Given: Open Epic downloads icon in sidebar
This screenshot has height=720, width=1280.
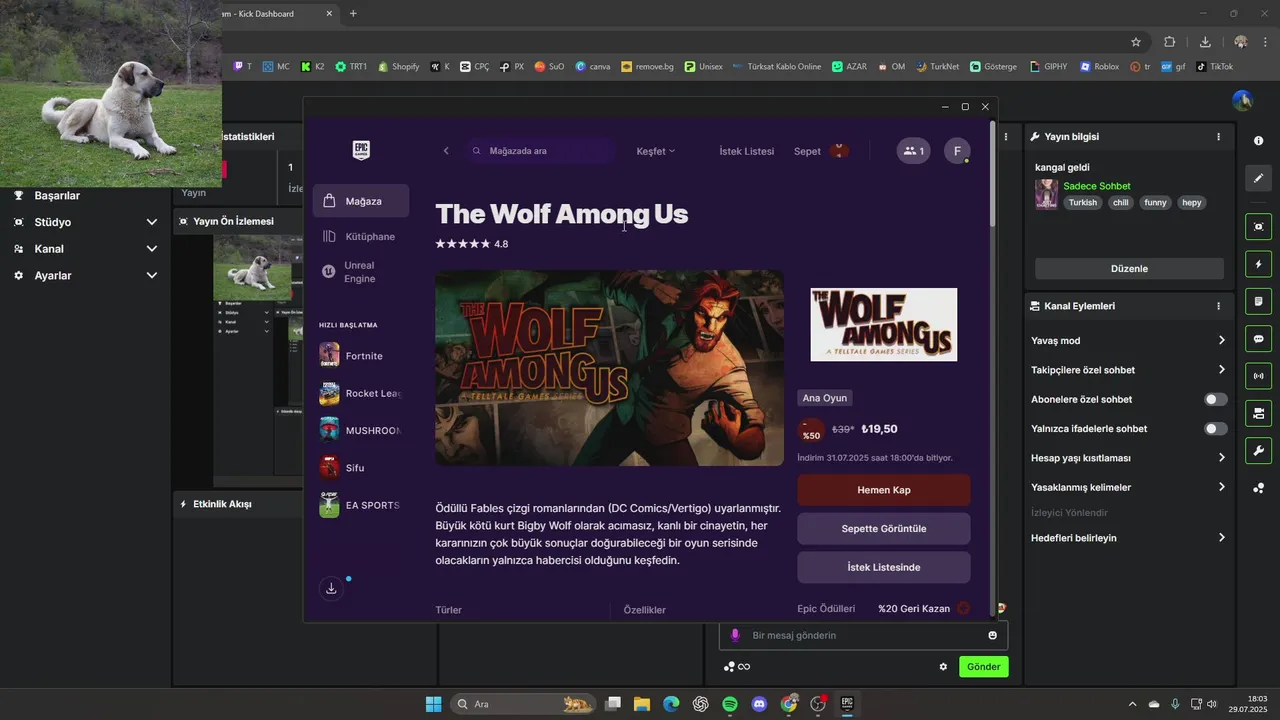Looking at the screenshot, I should [x=332, y=588].
